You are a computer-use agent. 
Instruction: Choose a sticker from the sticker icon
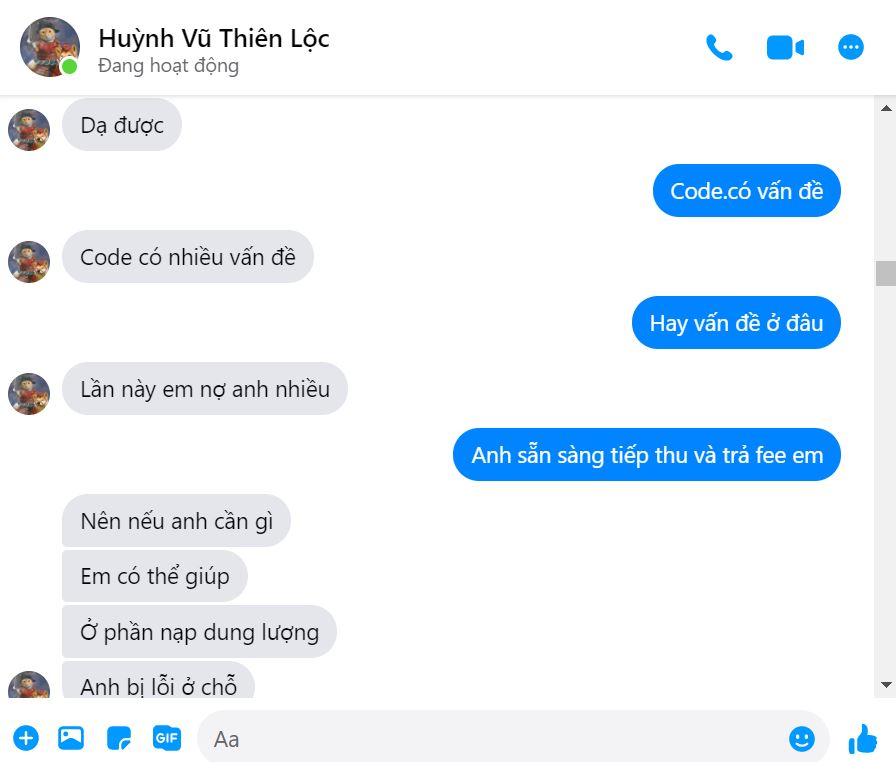tap(119, 738)
